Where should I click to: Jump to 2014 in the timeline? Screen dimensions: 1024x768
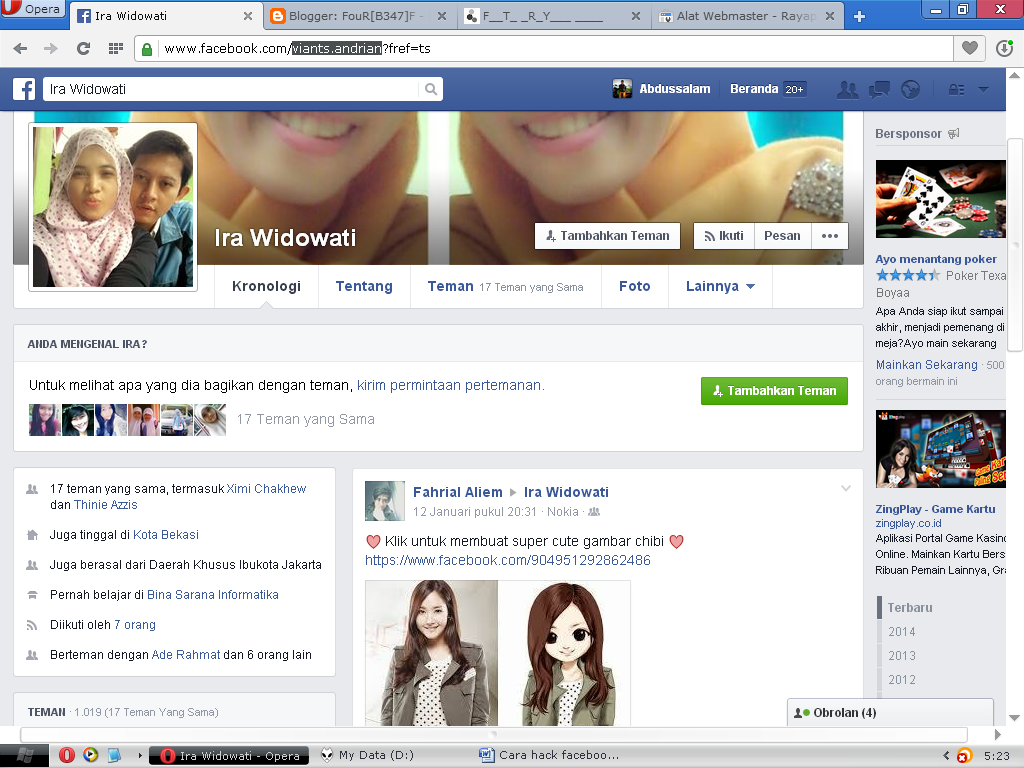[x=902, y=632]
